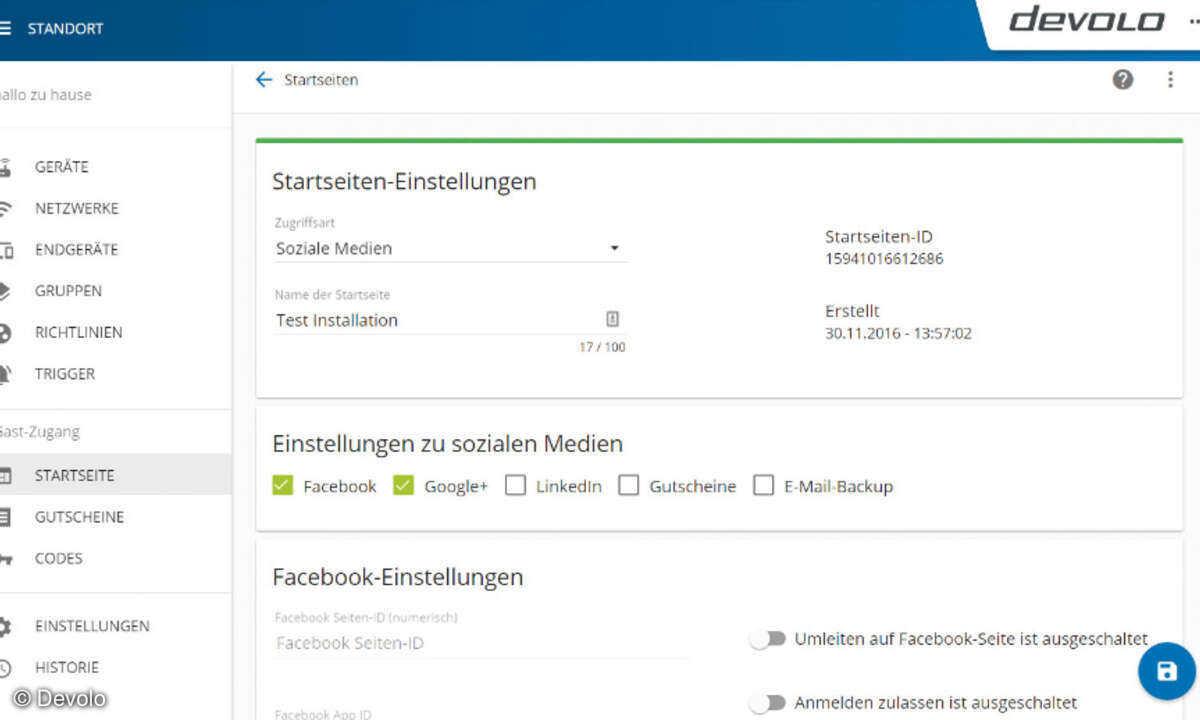
Task: Click the STANDORT header label
Action: point(65,29)
